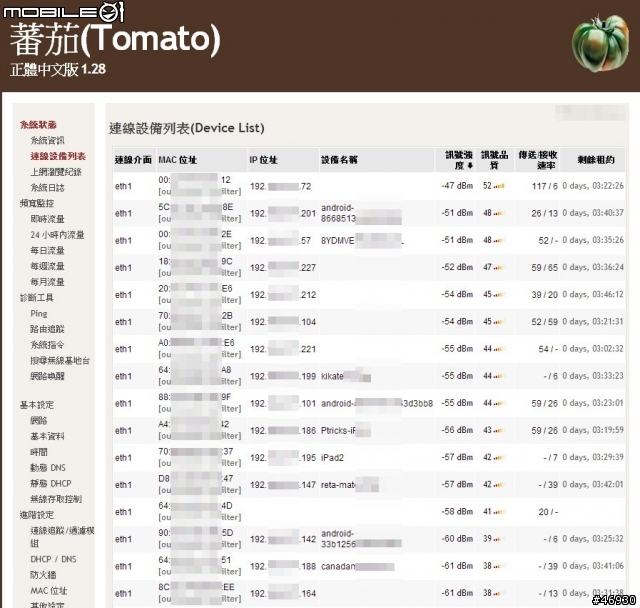Open 連線追蹤/過濾模組 in the sidebar

pos(62,537)
